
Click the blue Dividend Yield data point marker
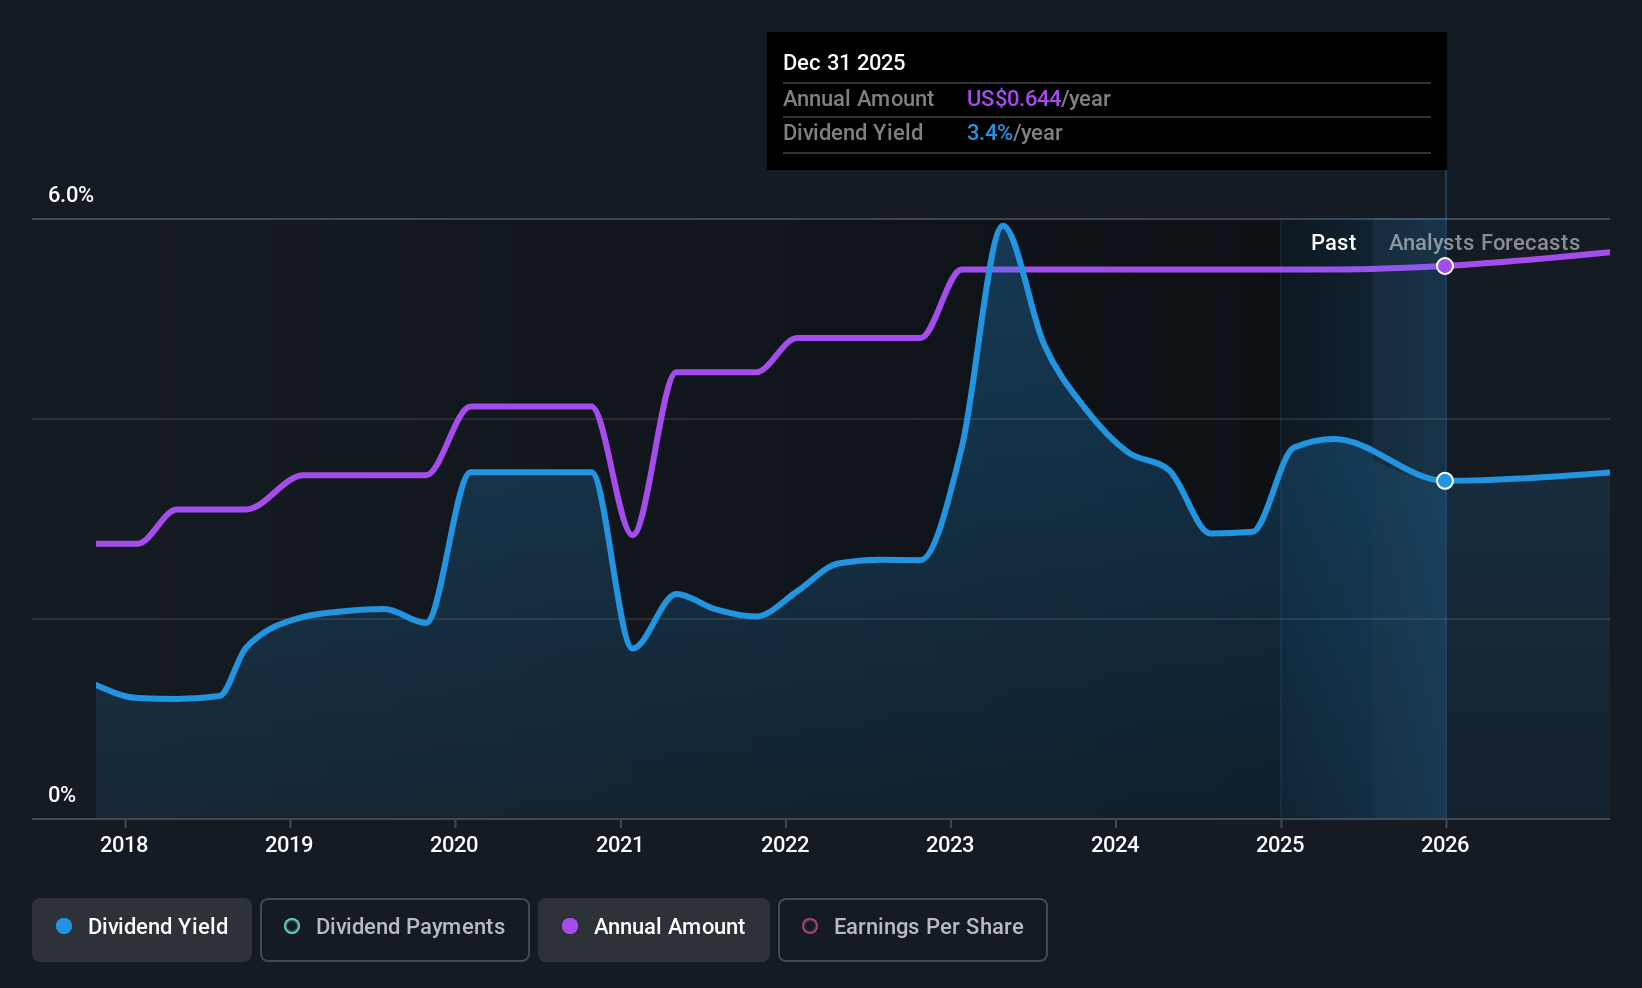point(1445,481)
